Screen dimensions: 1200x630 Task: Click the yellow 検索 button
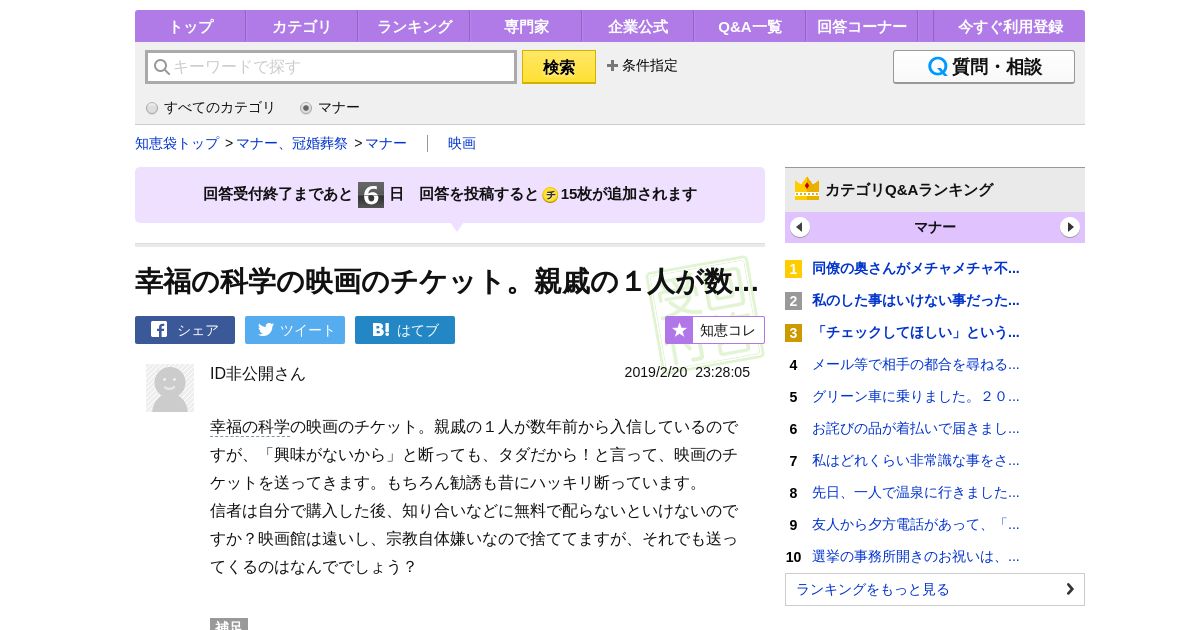(x=559, y=67)
